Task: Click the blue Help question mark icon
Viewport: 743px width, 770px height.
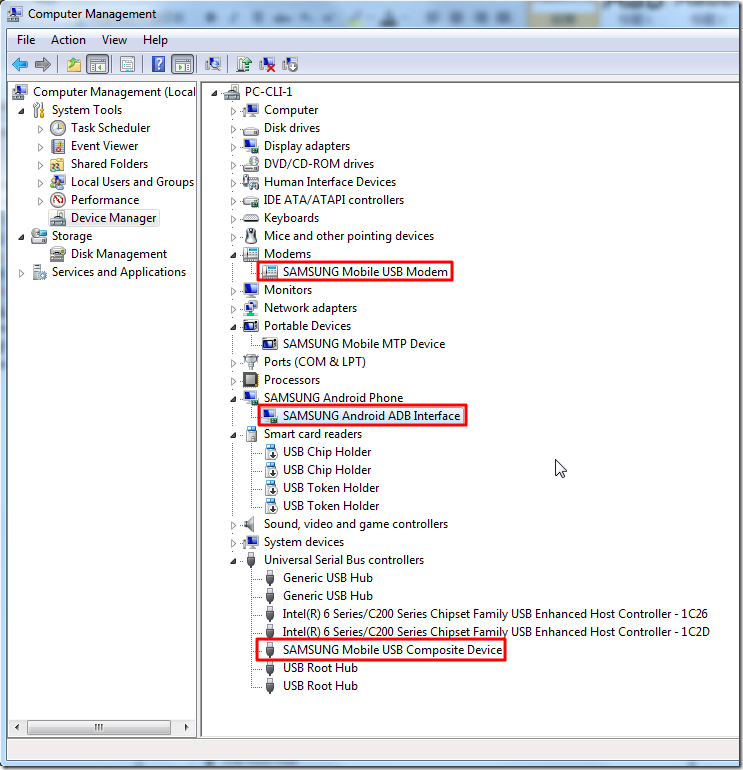Action: pyautogui.click(x=158, y=64)
